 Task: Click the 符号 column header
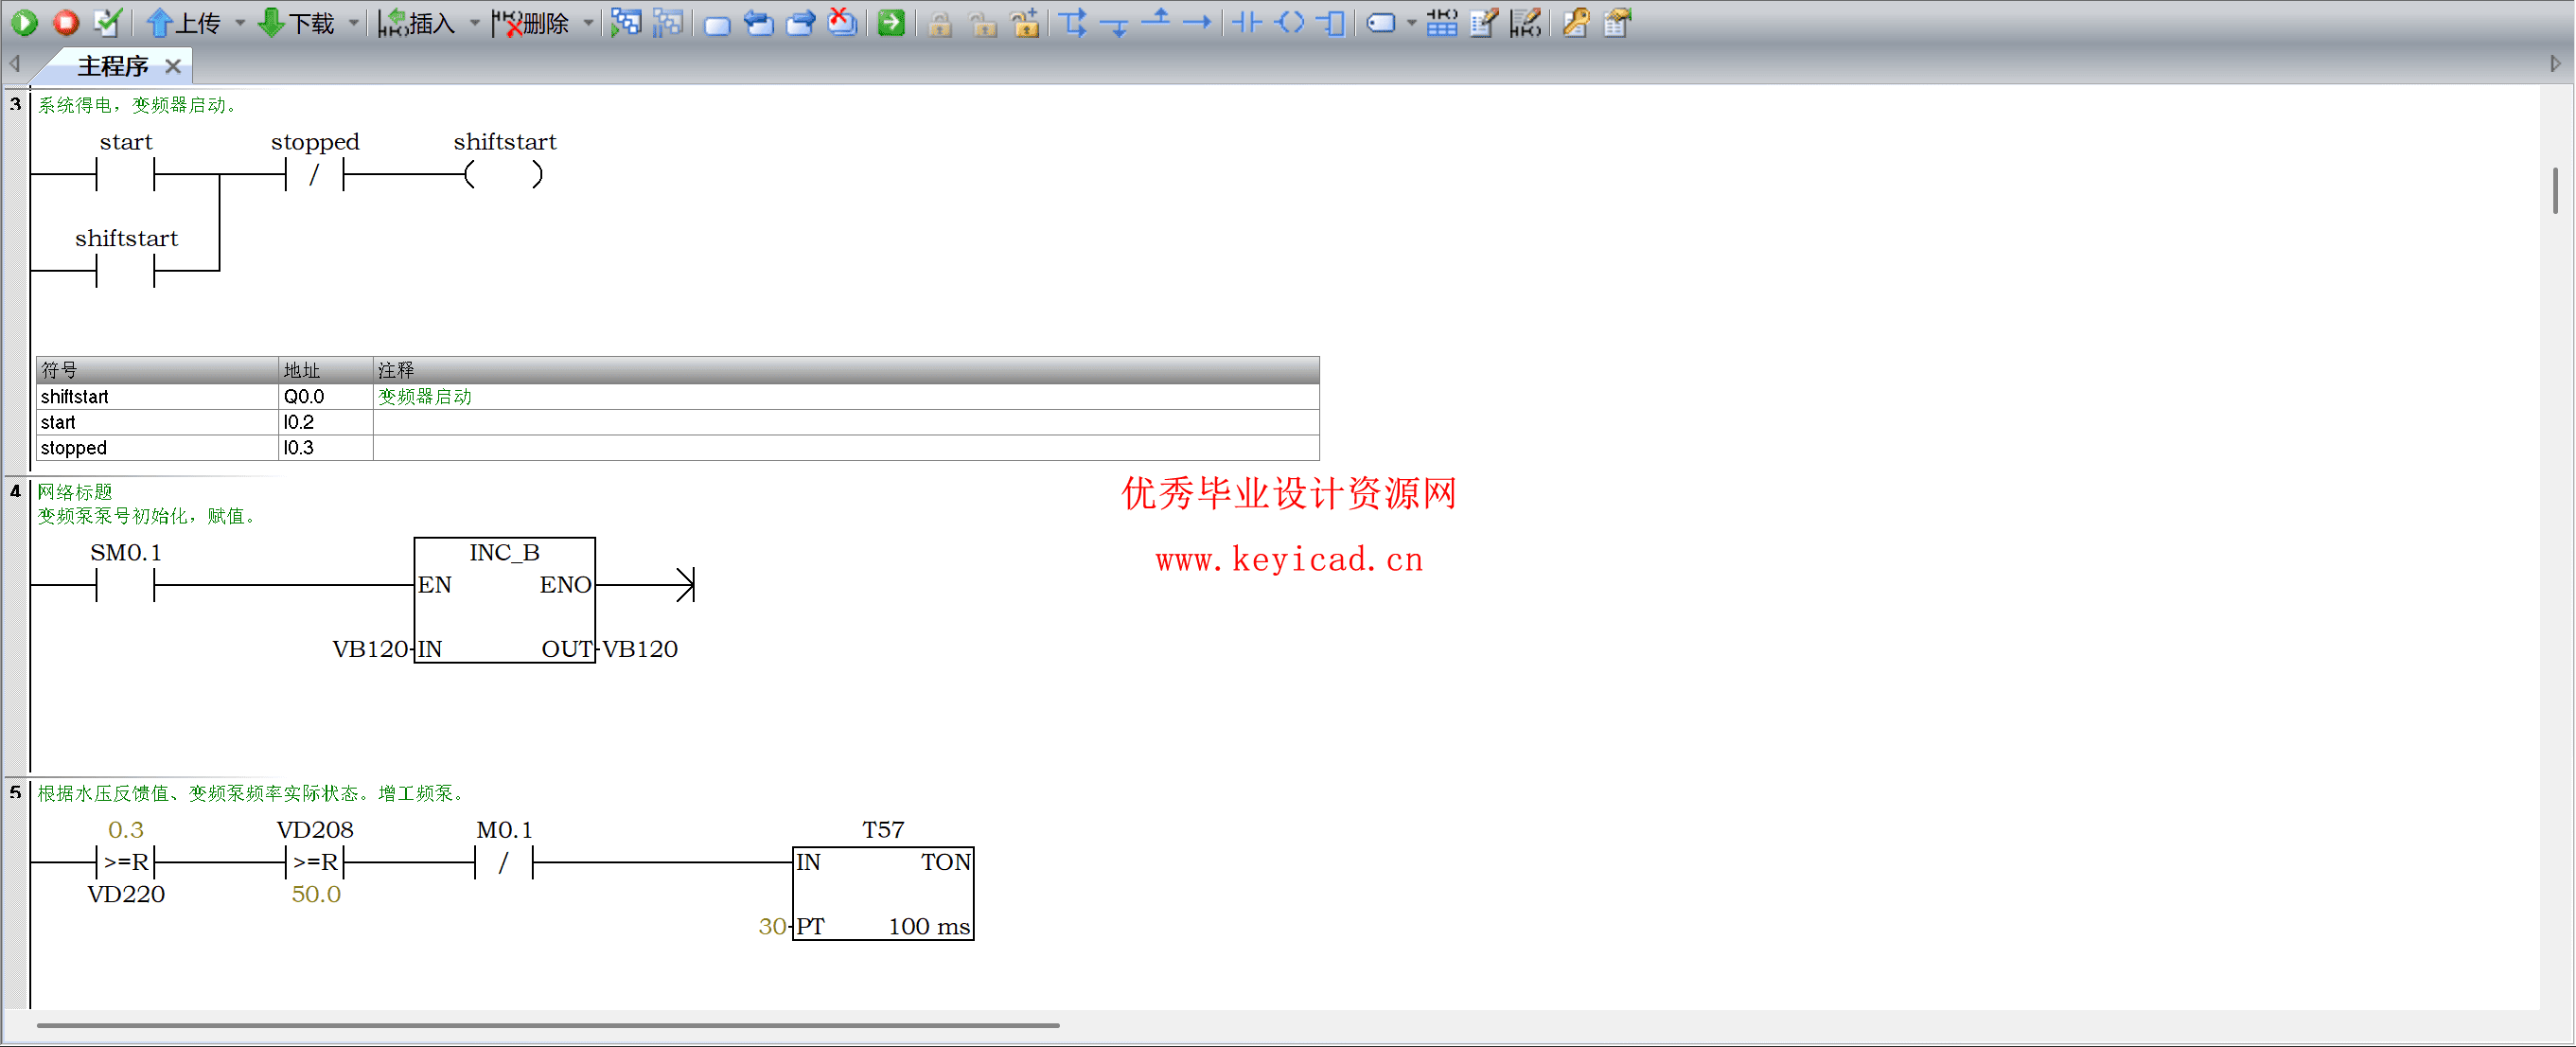[157, 370]
